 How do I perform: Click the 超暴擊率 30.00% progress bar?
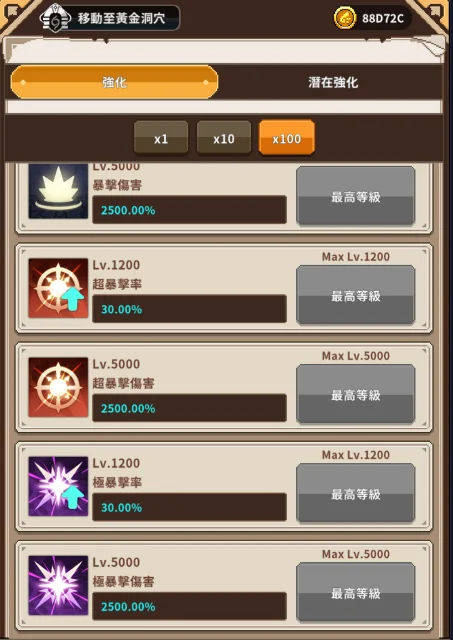click(189, 309)
